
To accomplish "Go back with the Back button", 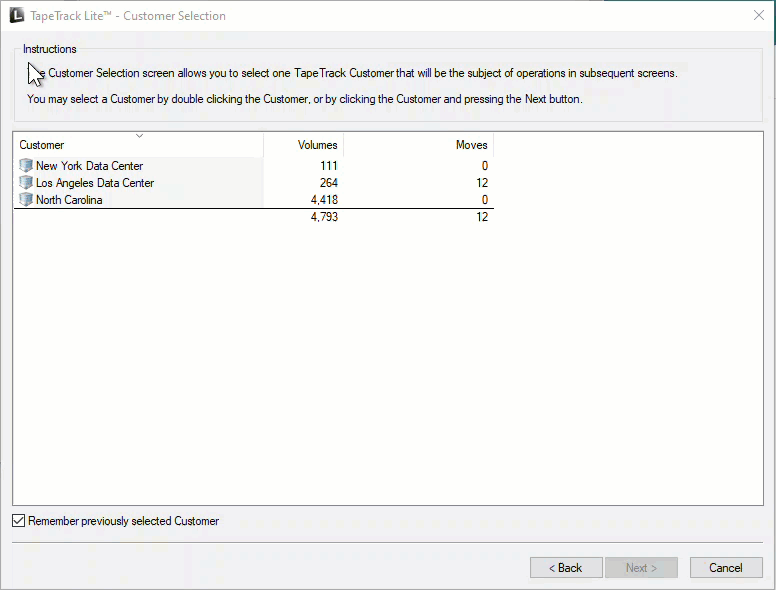I will pos(566,568).
